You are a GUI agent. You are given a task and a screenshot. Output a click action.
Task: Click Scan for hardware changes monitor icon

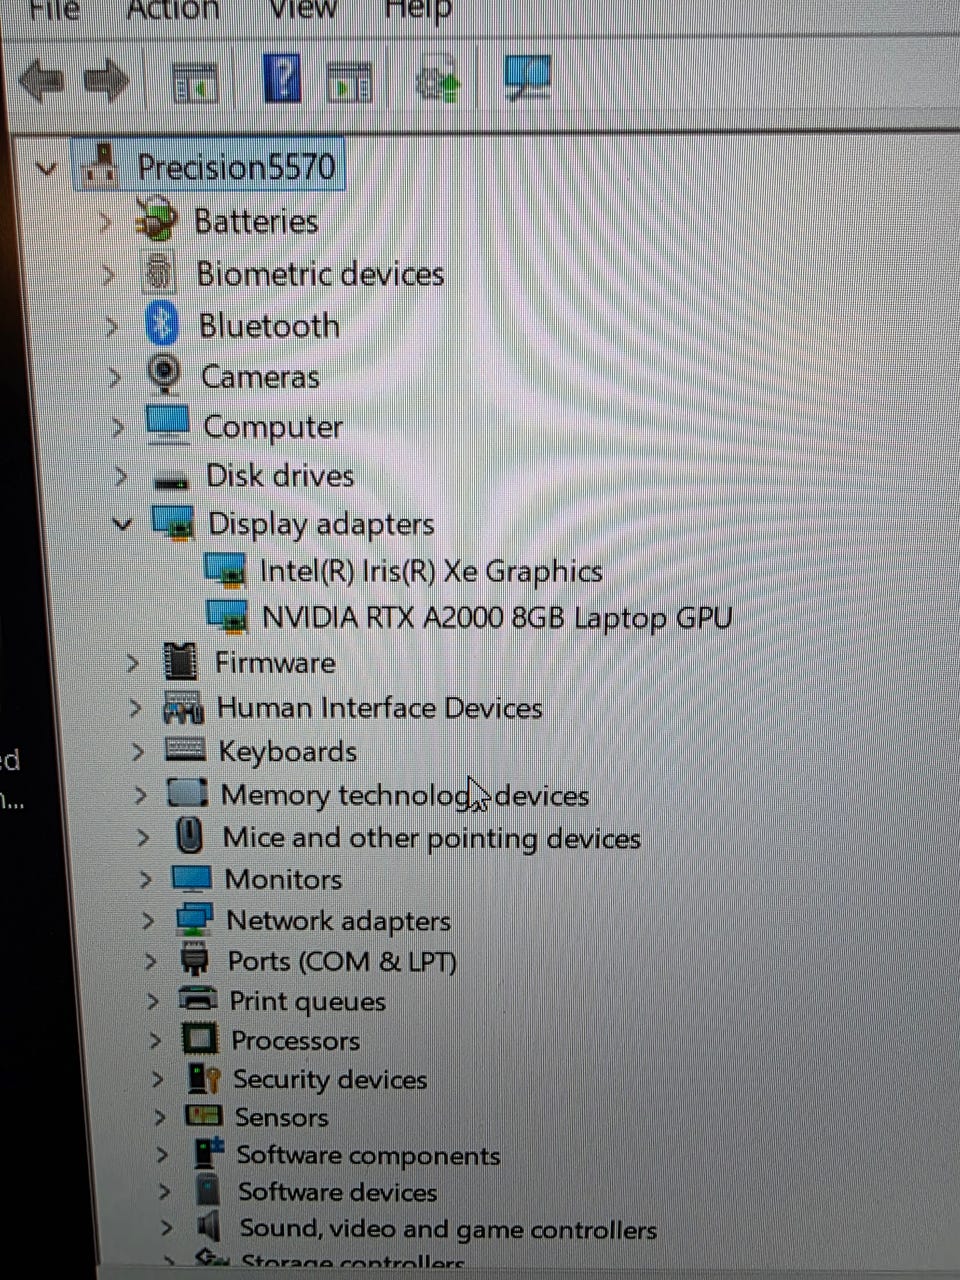click(528, 78)
